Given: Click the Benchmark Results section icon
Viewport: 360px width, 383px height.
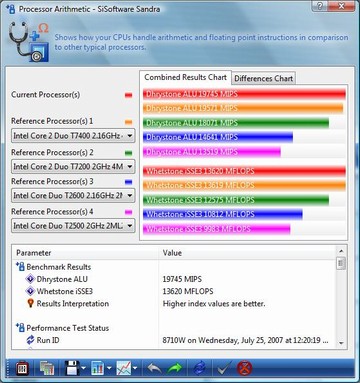Looking at the screenshot, I should (x=20, y=267).
